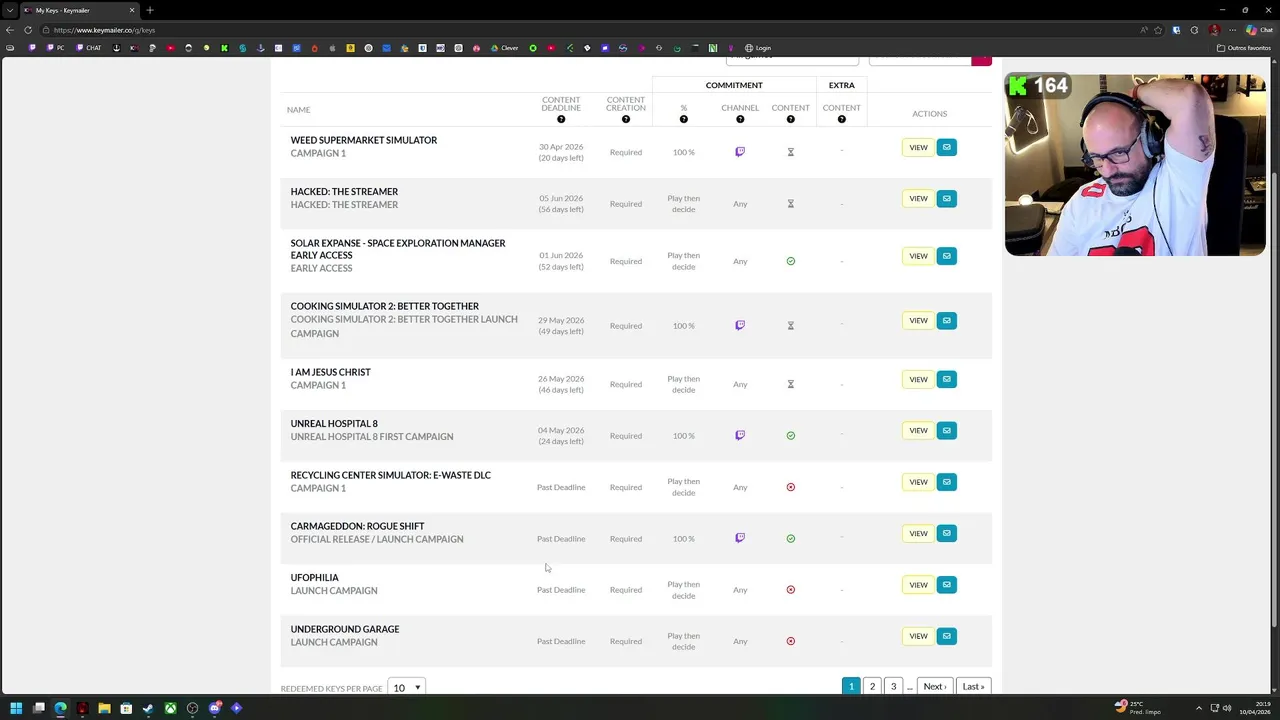Click Twitch icon in Carmageddon row
The height and width of the screenshot is (720, 1280).
(740, 538)
